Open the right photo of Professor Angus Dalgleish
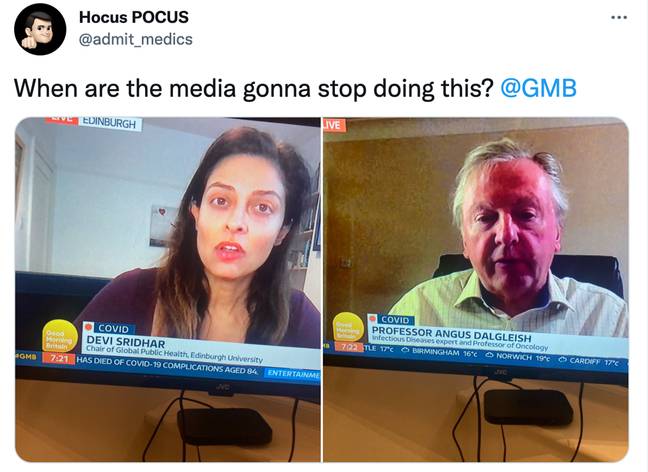Image resolution: width=648 pixels, height=472 pixels. 476,289
